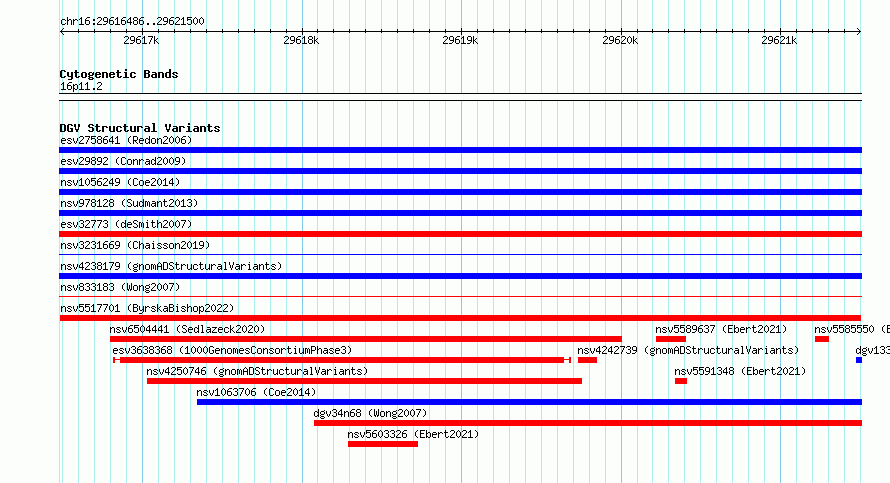Open variant nsv1056249 (Coe2014)
The image size is (890, 483).
pyautogui.click(x=120, y=182)
